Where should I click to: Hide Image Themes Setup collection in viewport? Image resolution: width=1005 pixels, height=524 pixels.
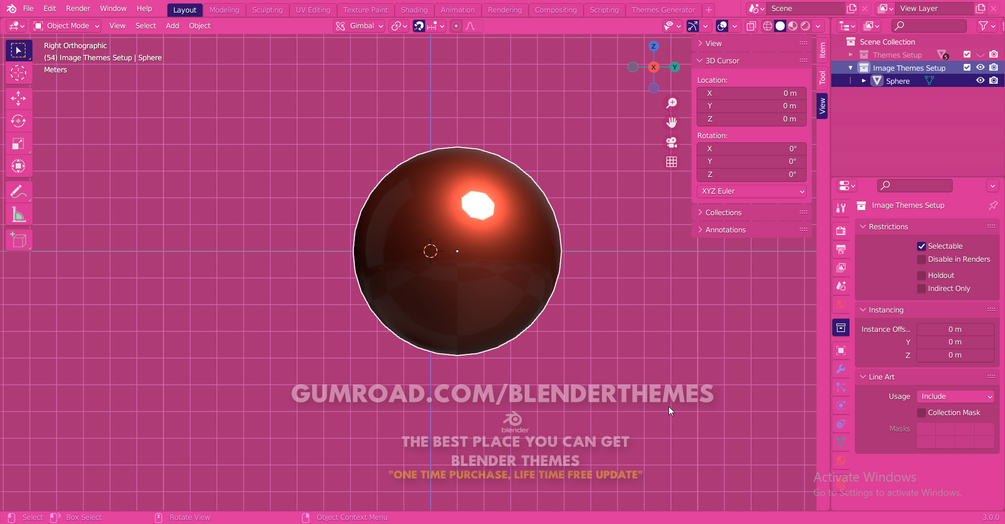click(980, 67)
